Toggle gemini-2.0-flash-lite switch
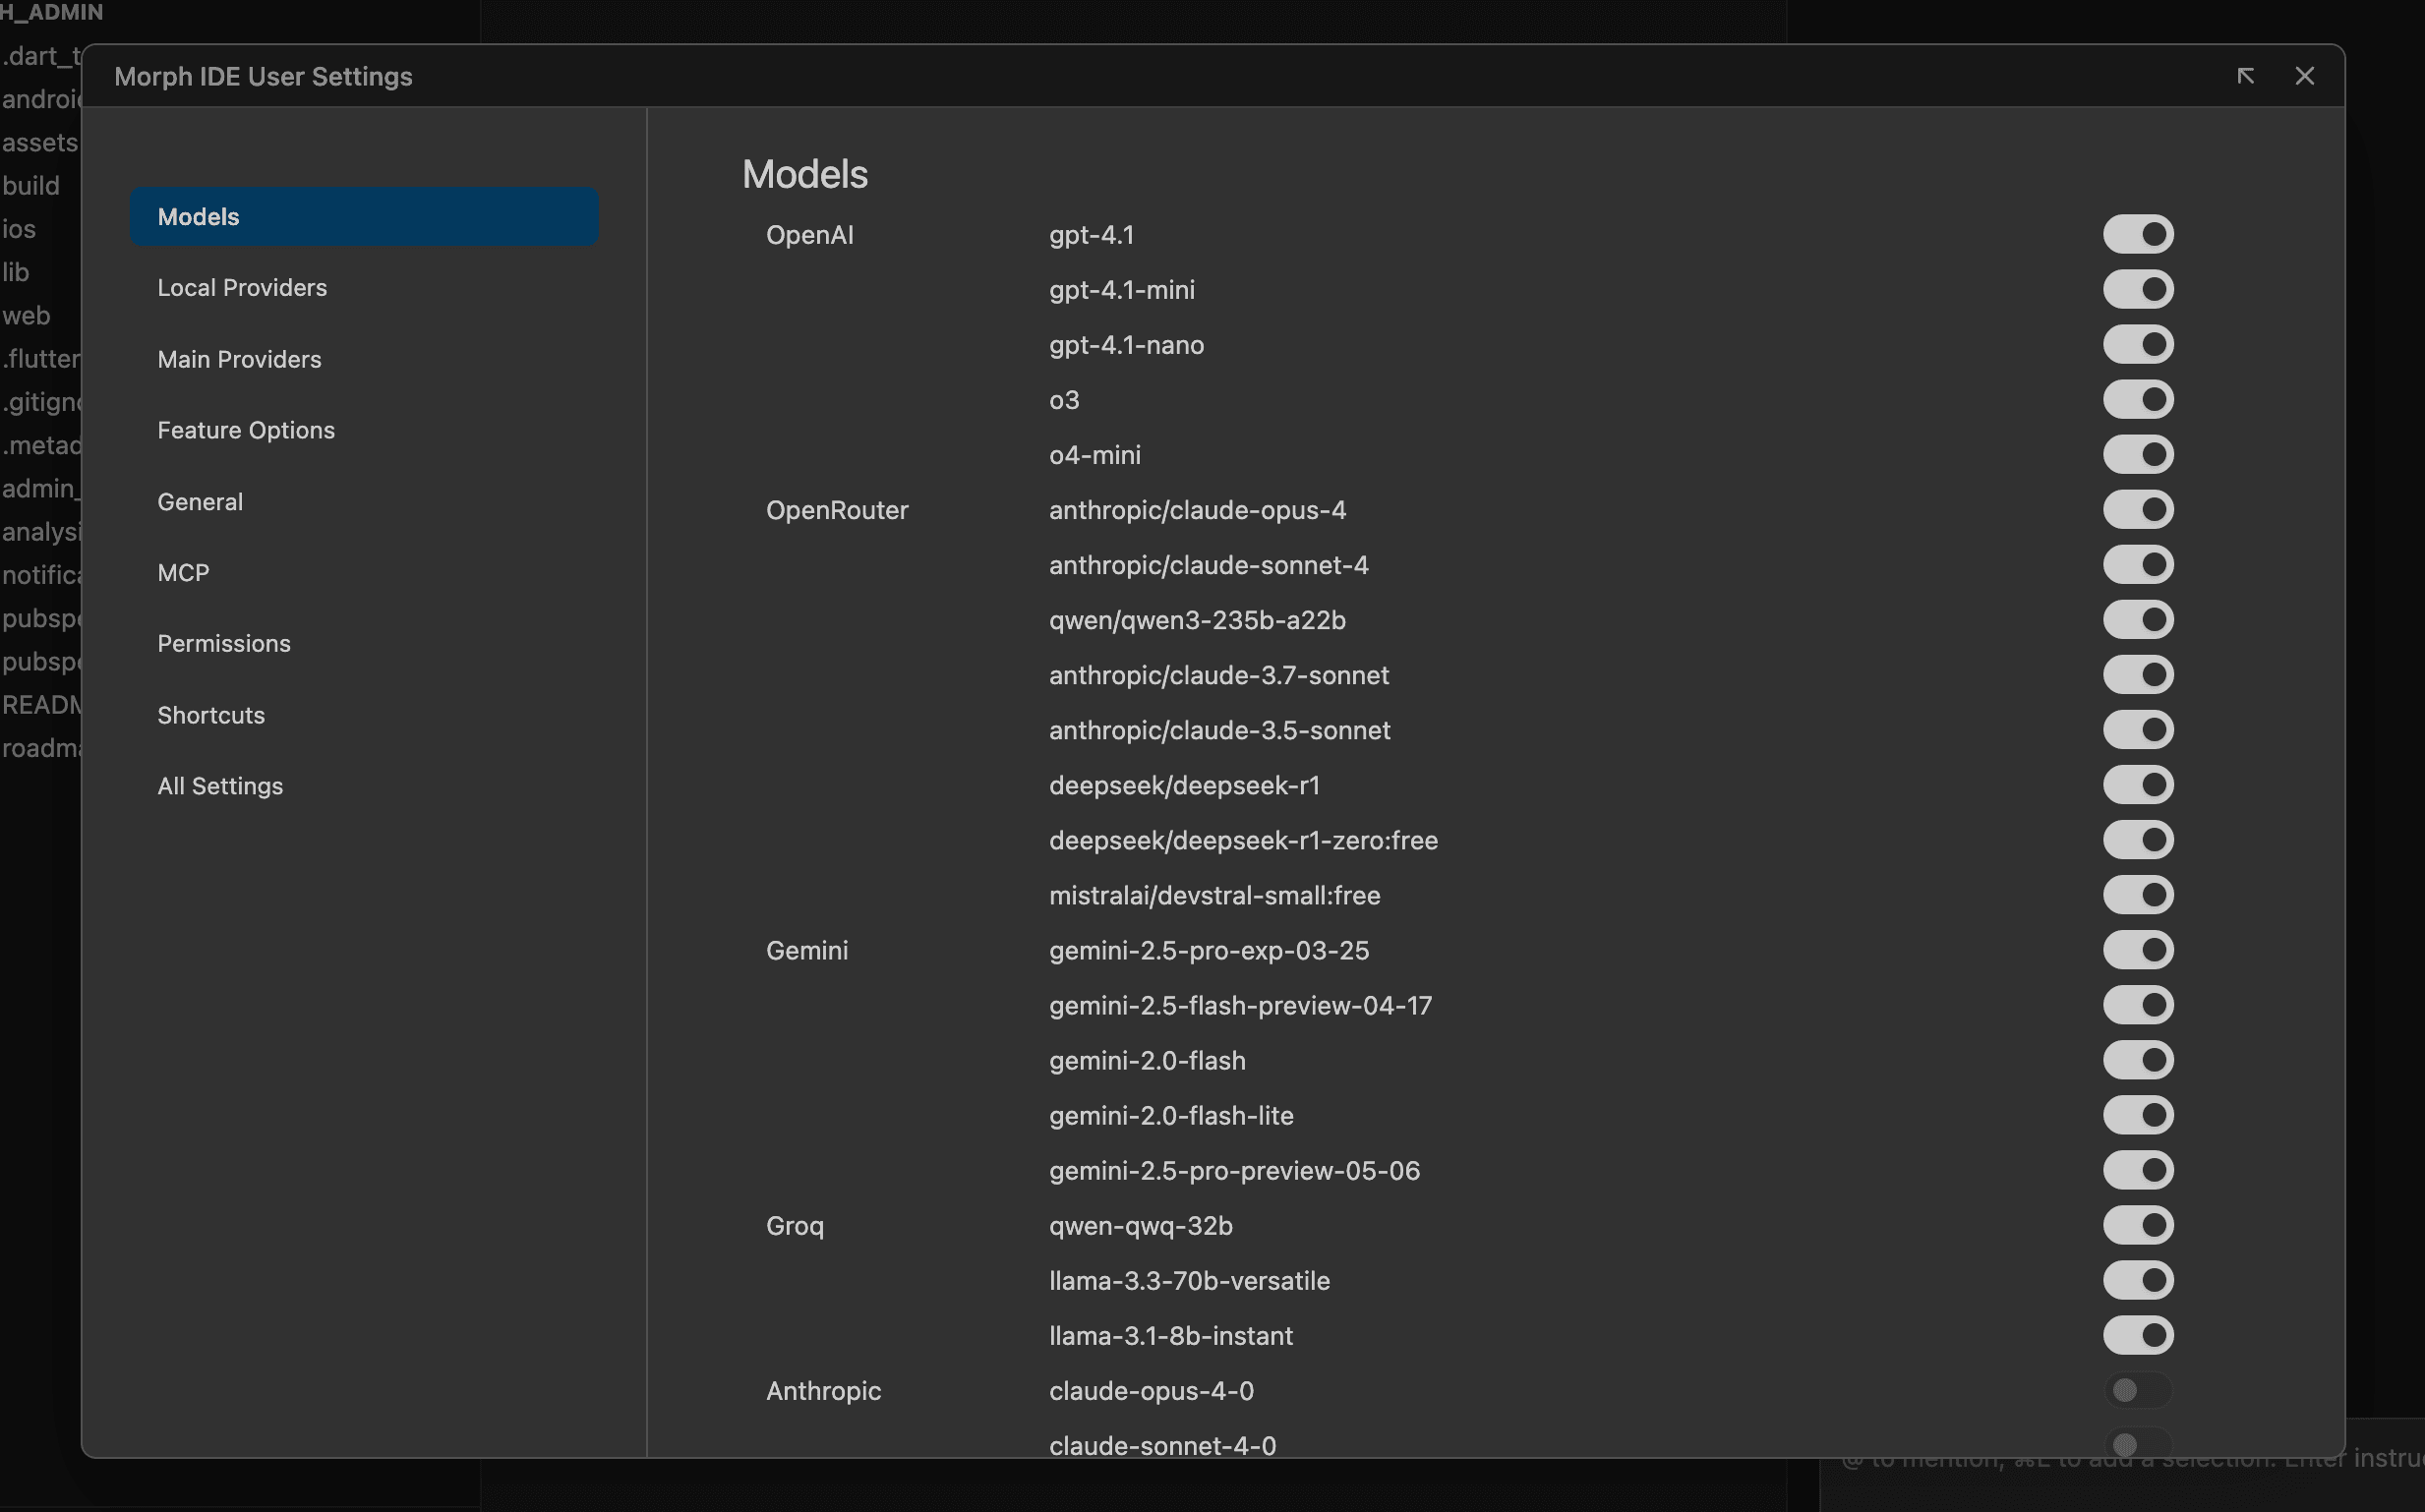The width and height of the screenshot is (2425, 1512). [2138, 1115]
